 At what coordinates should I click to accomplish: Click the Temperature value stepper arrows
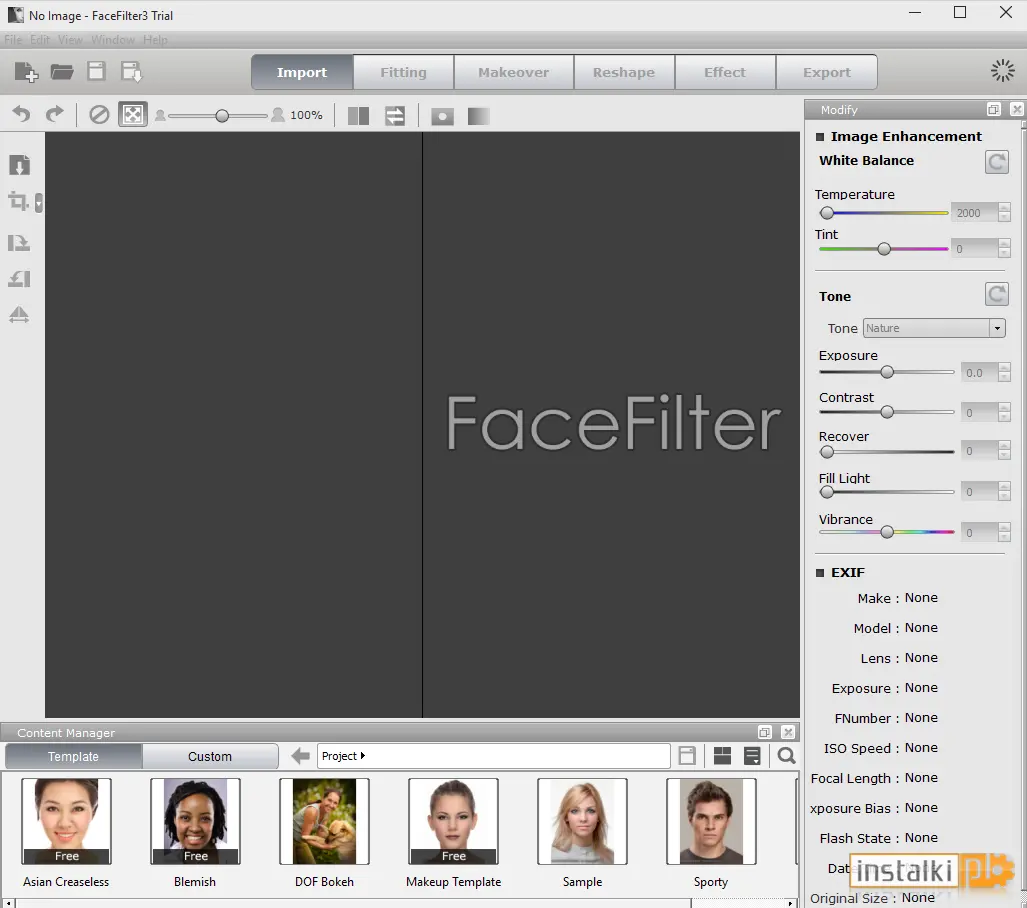1004,212
